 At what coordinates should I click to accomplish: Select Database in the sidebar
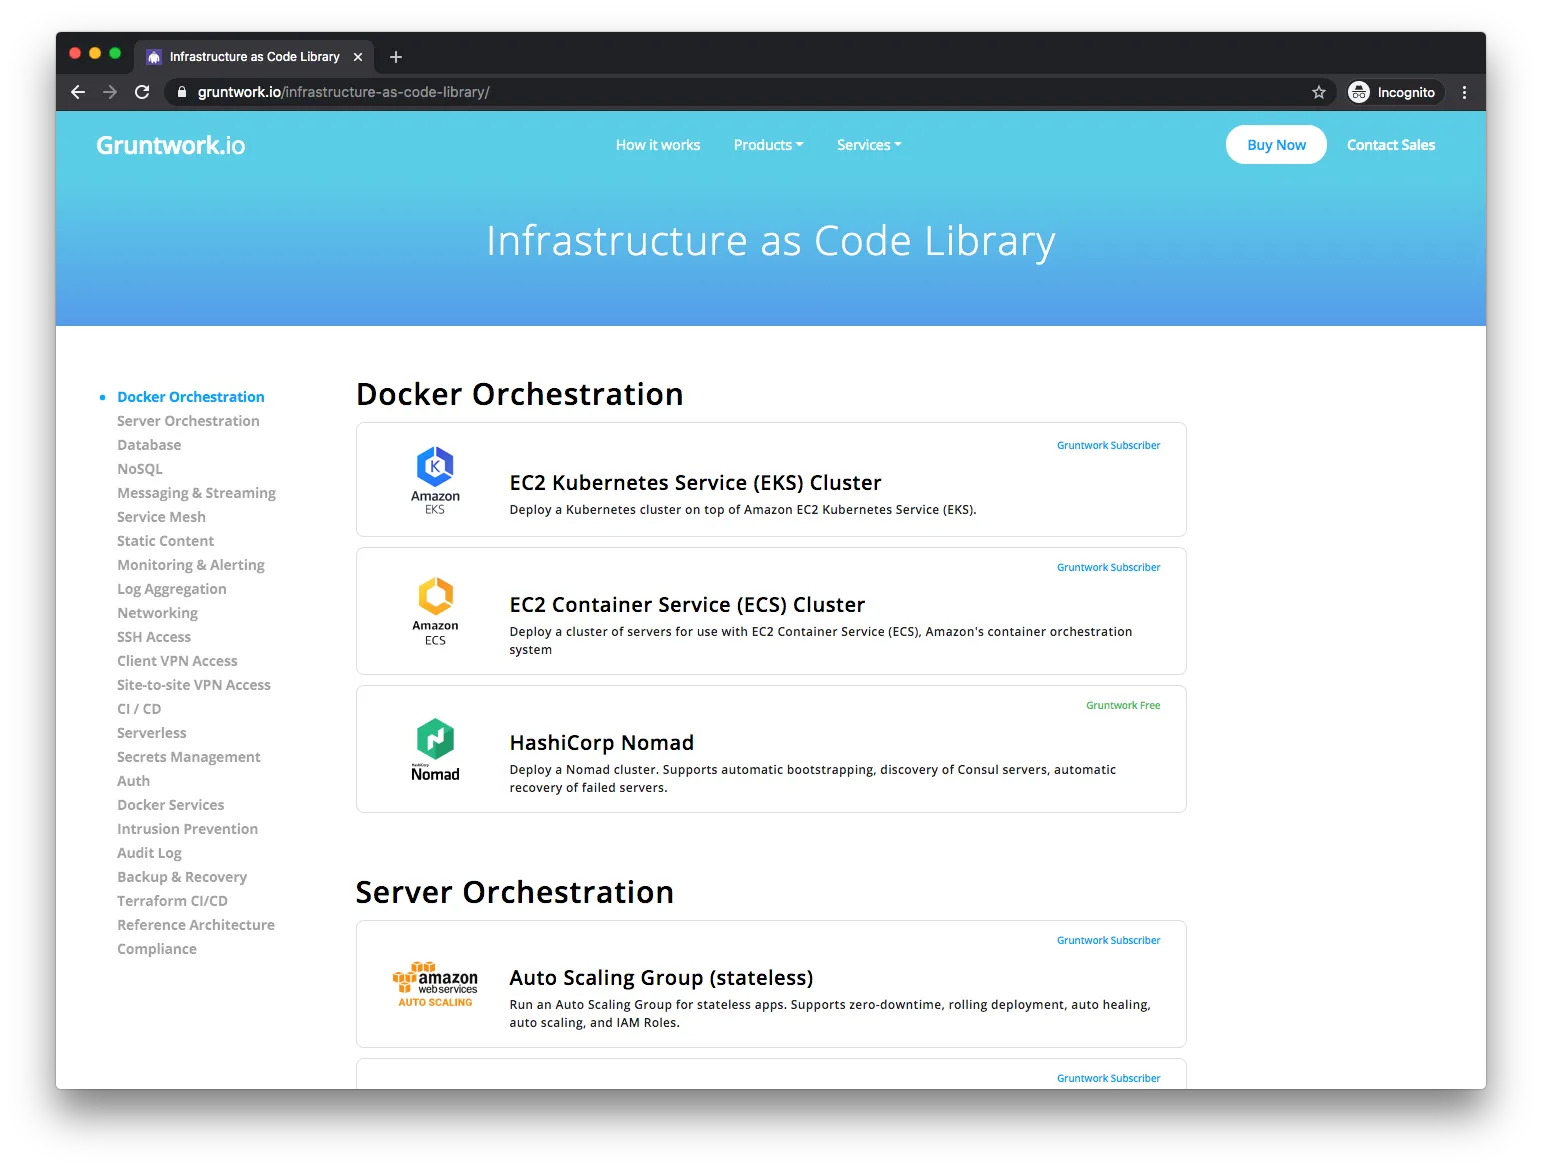(149, 445)
